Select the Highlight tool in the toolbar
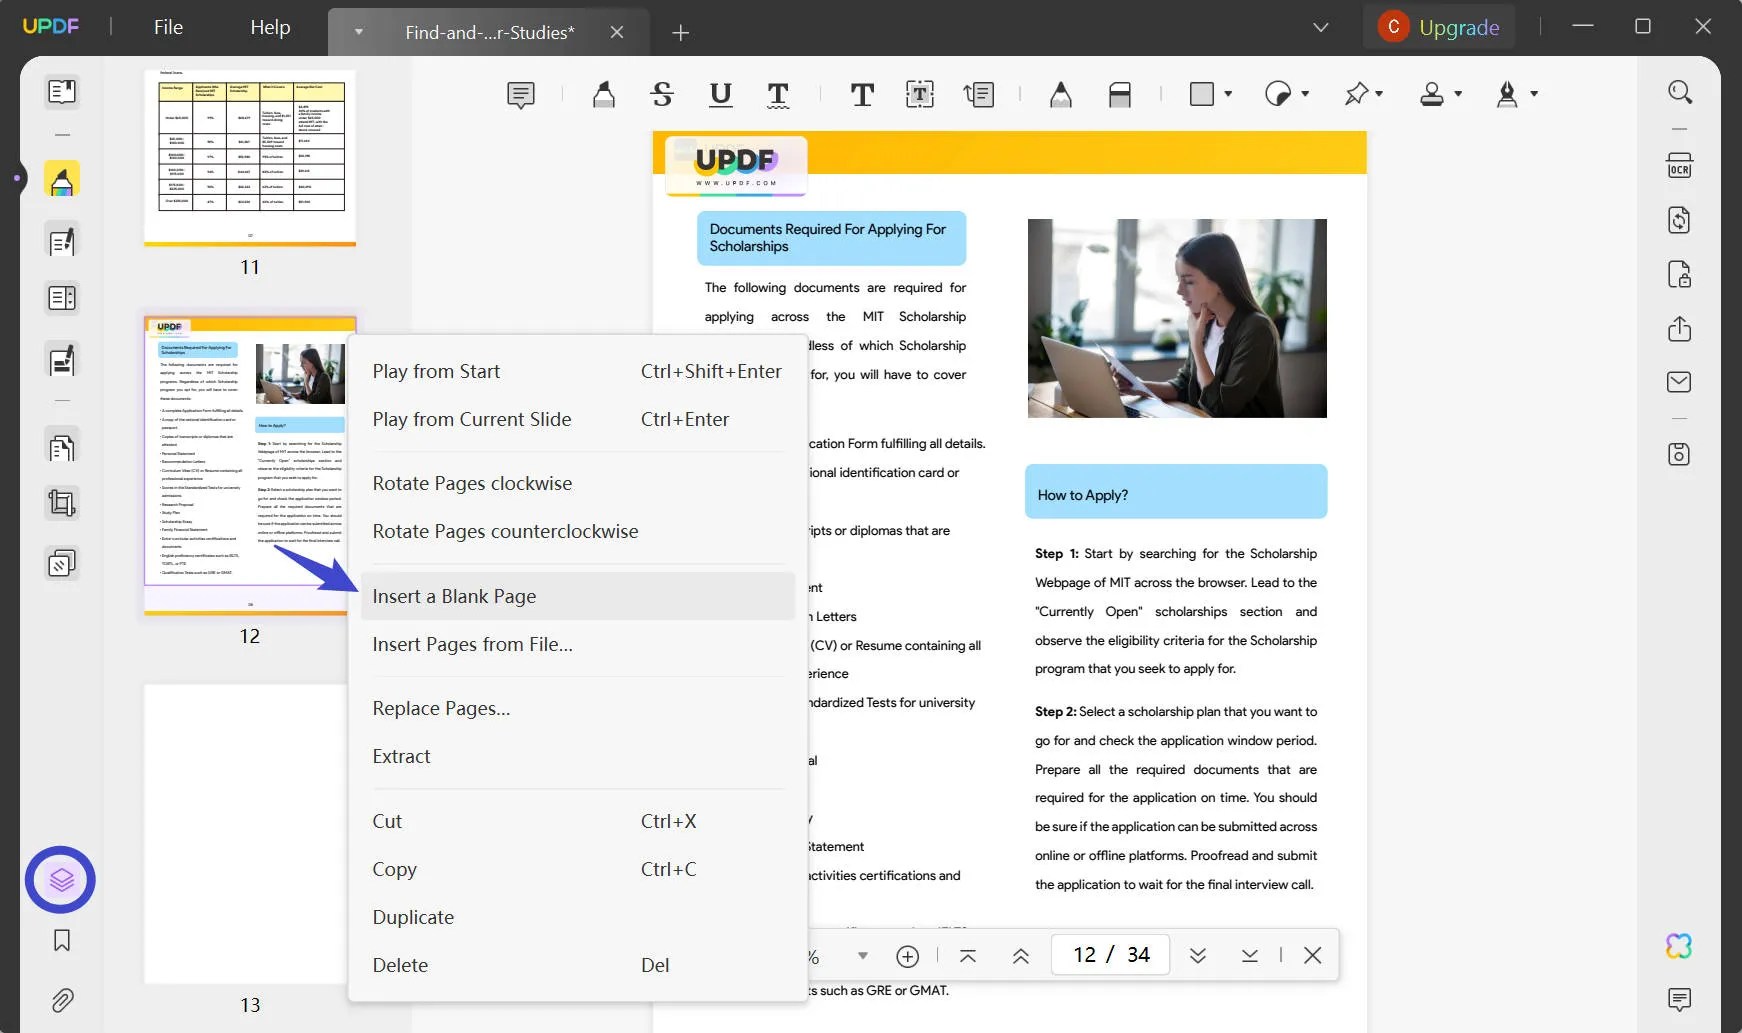This screenshot has width=1742, height=1033. point(604,94)
